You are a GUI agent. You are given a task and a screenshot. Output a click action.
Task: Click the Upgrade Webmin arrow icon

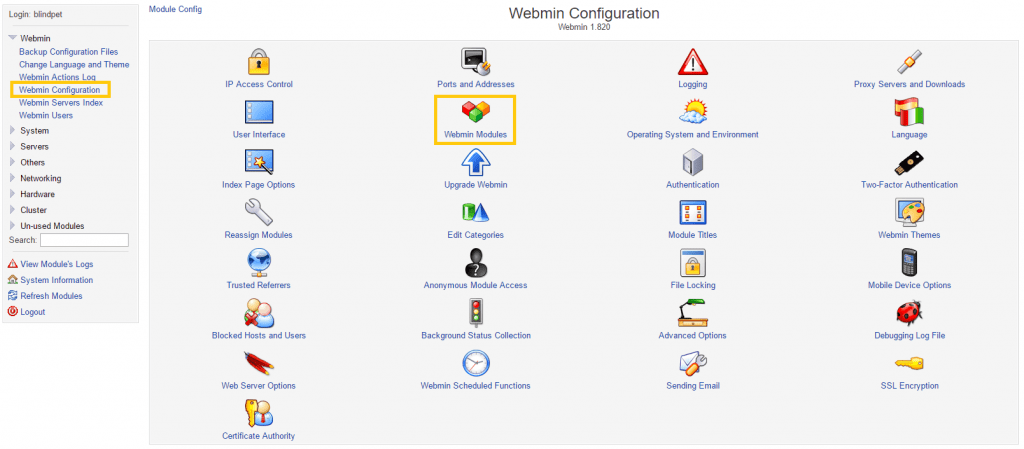[475, 163]
